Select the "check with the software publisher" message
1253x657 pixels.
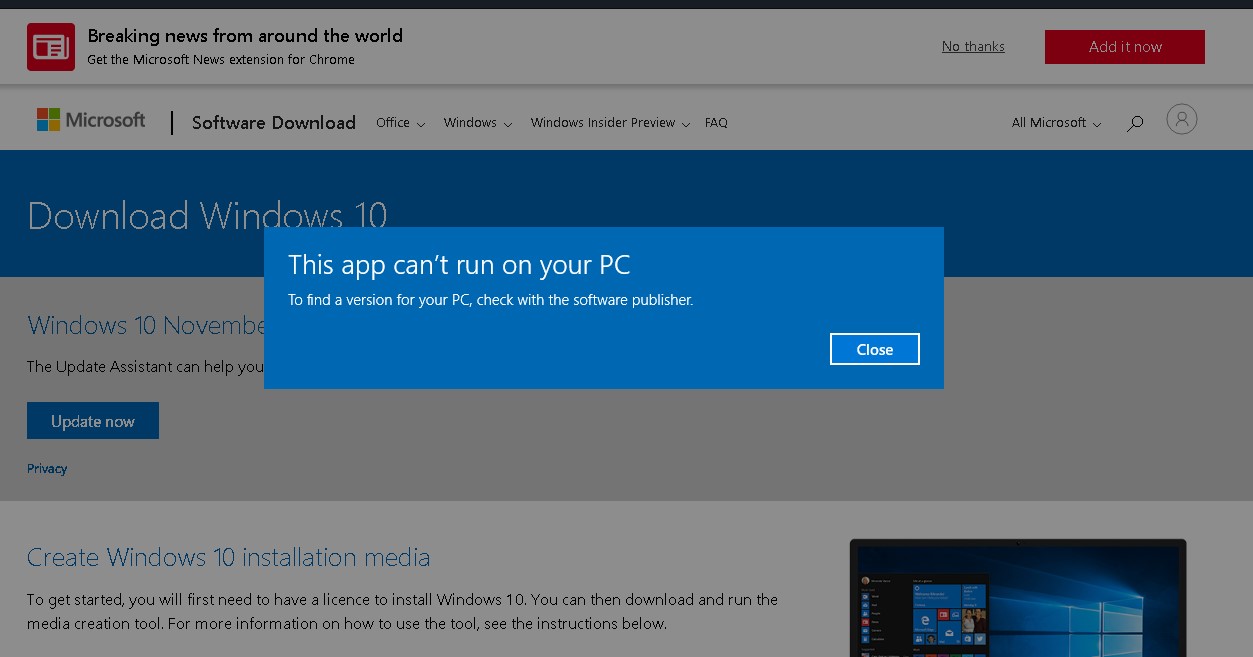pos(585,300)
